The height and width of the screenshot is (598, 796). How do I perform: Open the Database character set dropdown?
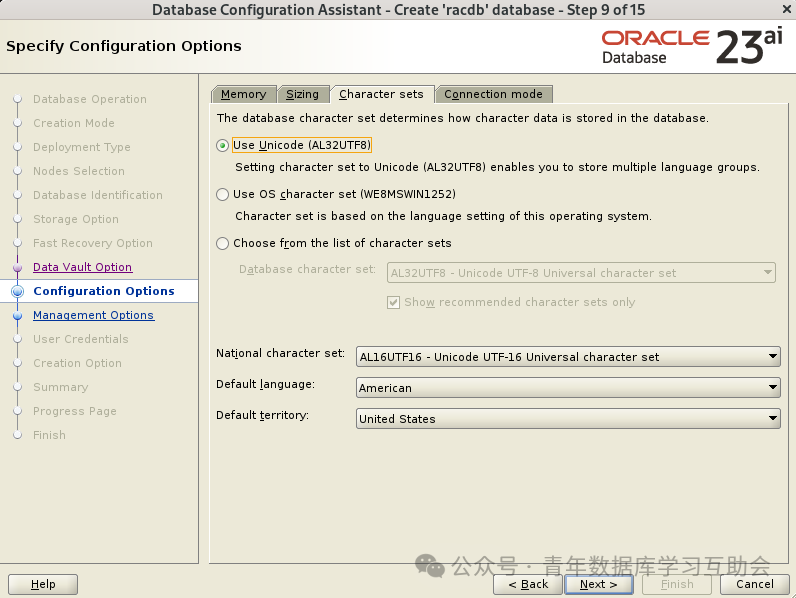click(581, 273)
